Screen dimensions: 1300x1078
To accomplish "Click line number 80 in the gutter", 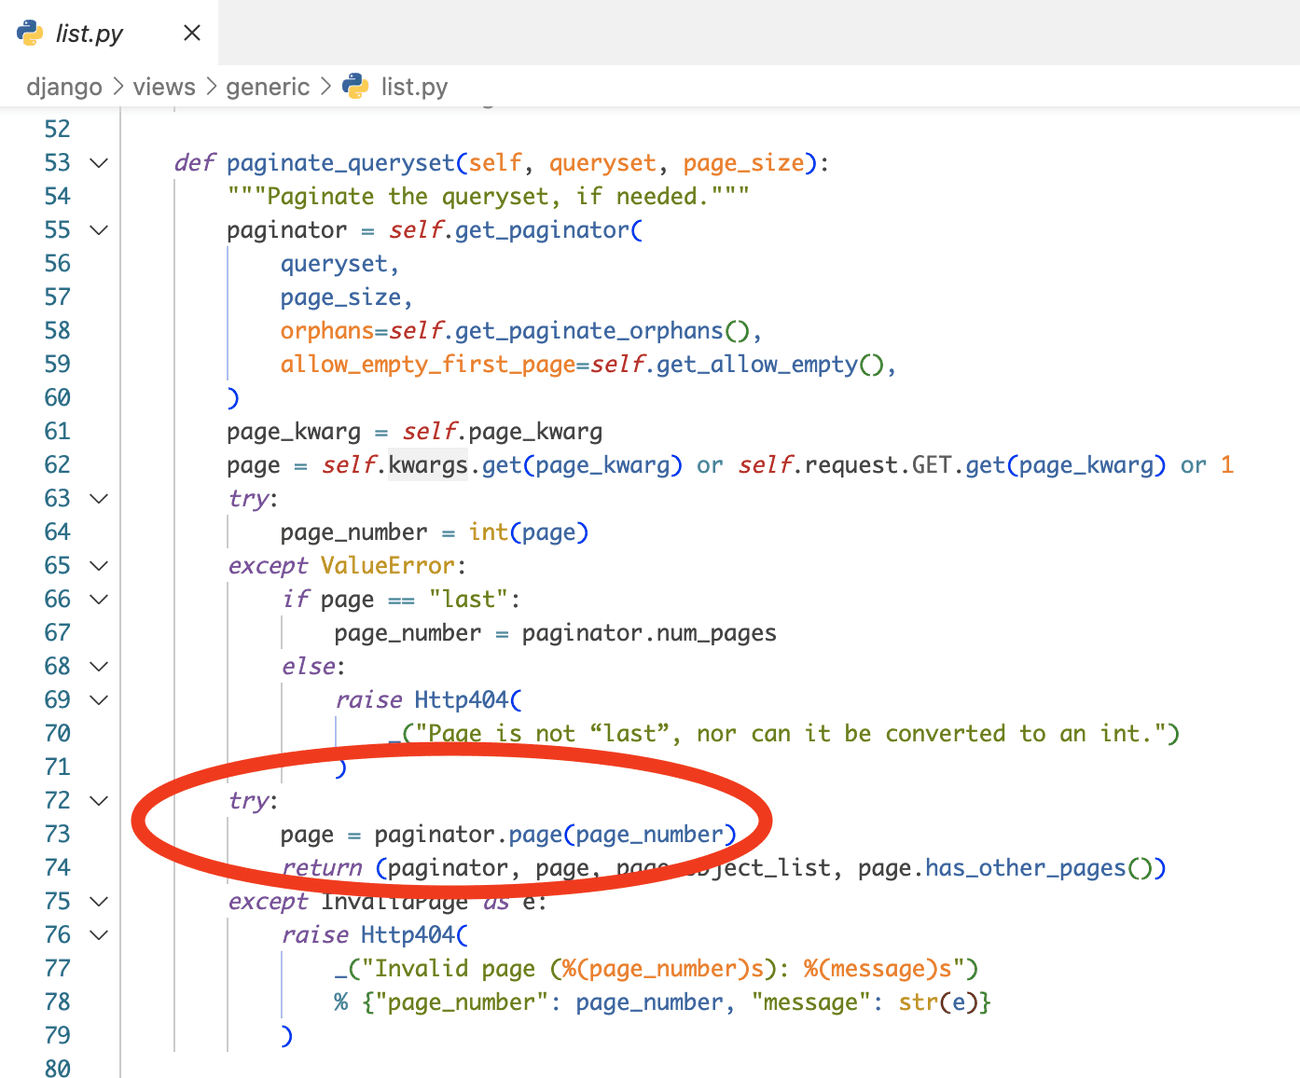I will [x=58, y=1068].
